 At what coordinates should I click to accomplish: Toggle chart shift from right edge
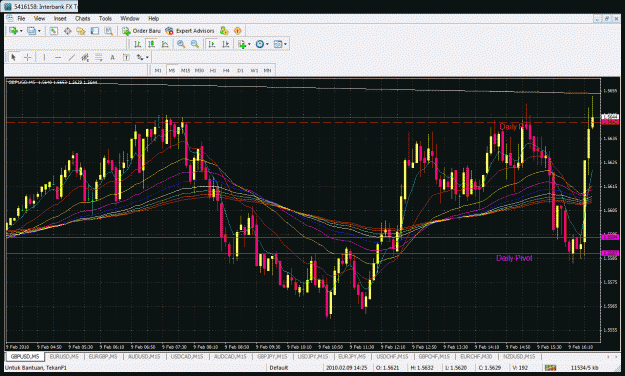[x=226, y=44]
